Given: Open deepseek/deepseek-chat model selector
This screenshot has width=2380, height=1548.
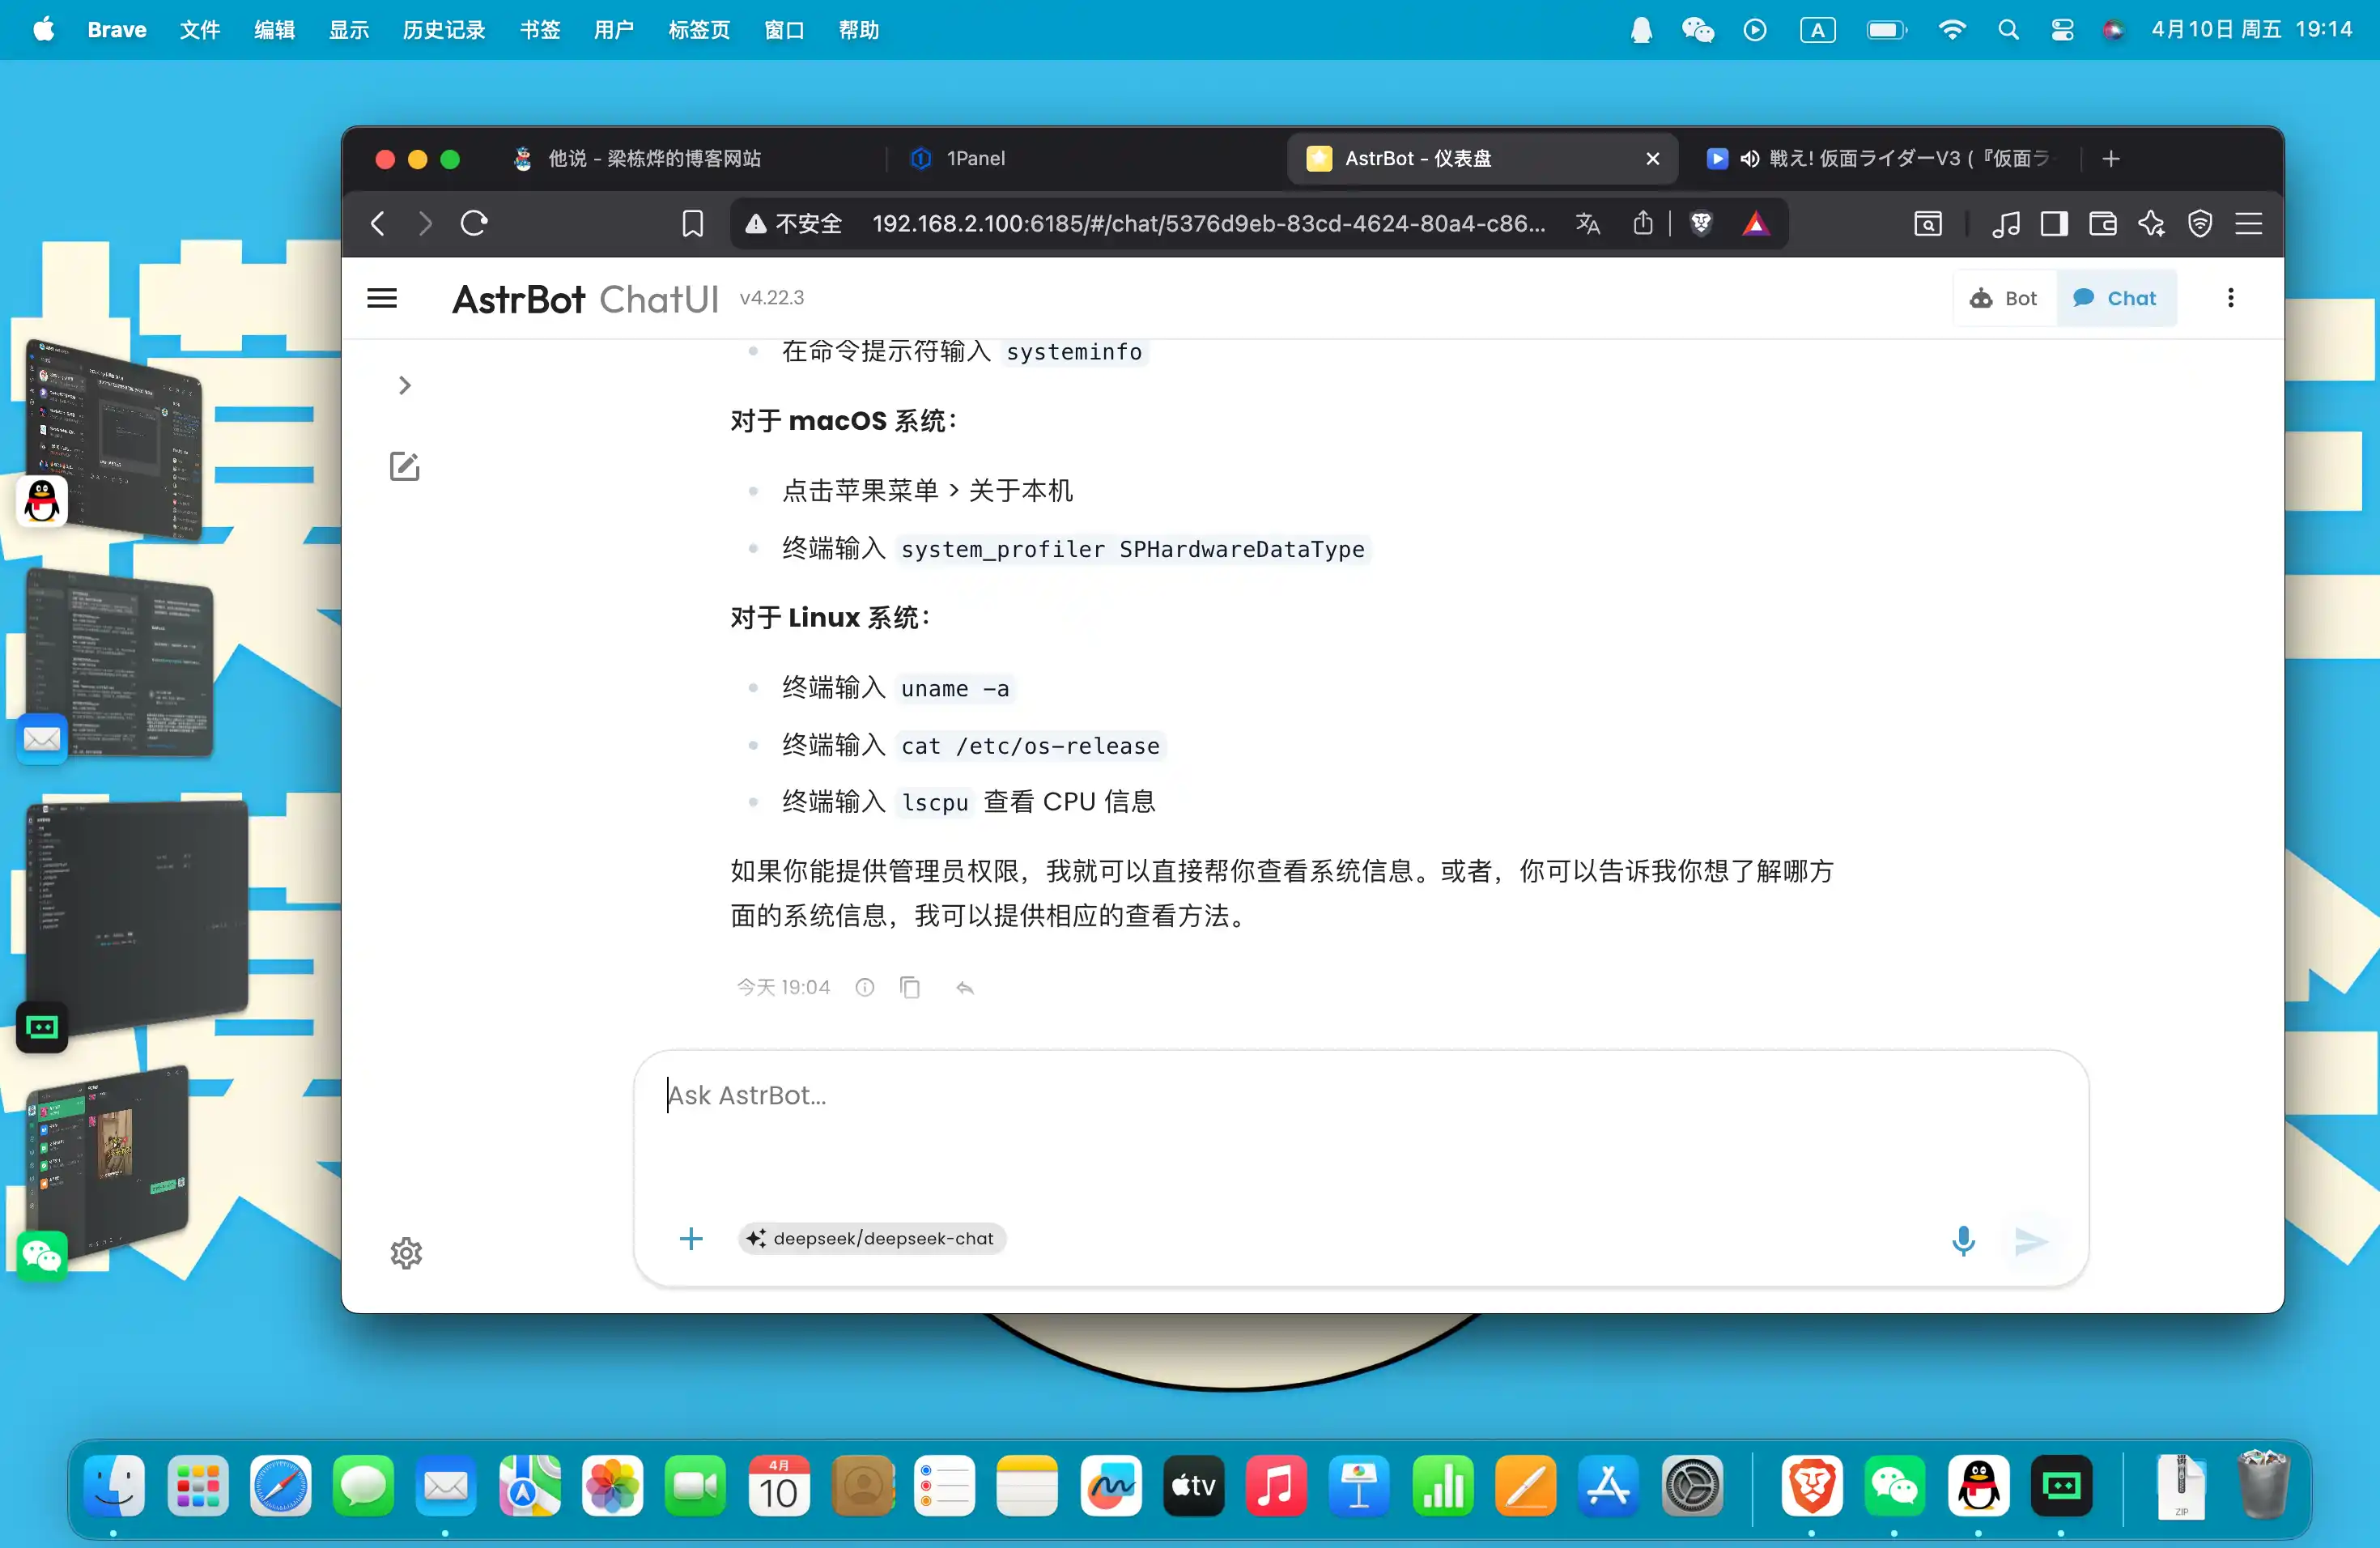Looking at the screenshot, I should (x=872, y=1238).
